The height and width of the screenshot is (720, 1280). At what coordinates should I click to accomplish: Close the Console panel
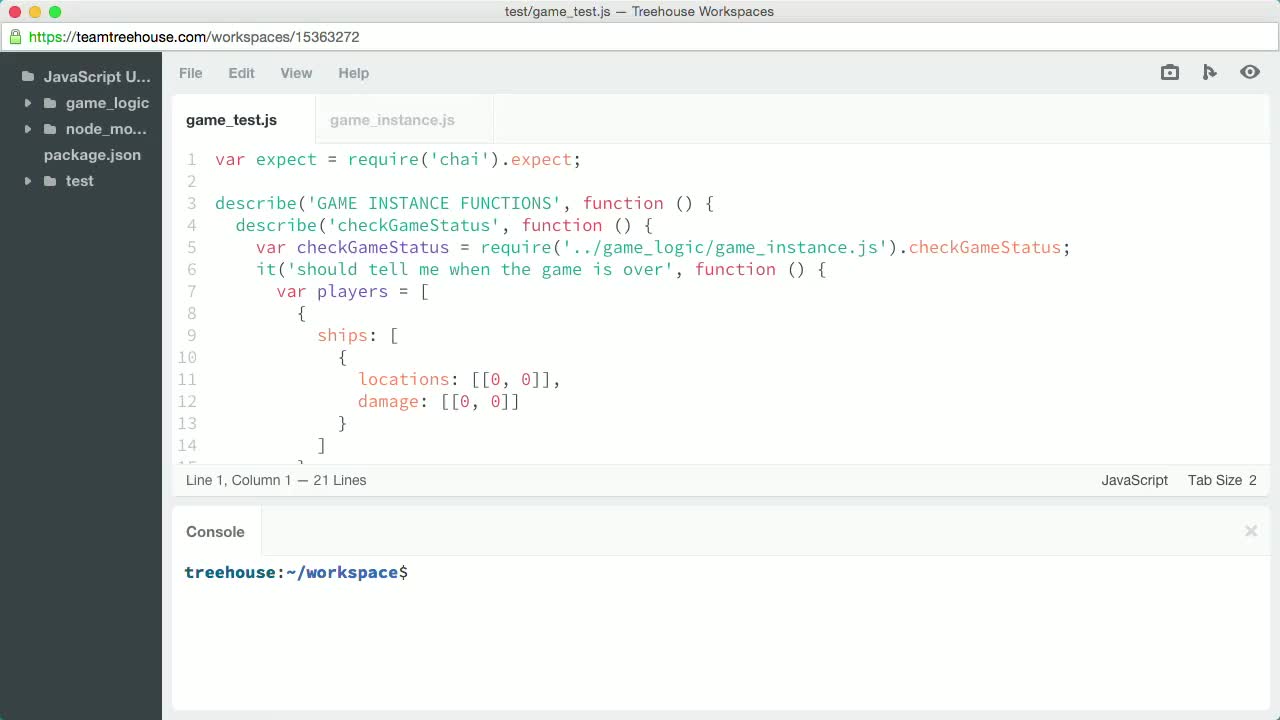click(x=1250, y=531)
